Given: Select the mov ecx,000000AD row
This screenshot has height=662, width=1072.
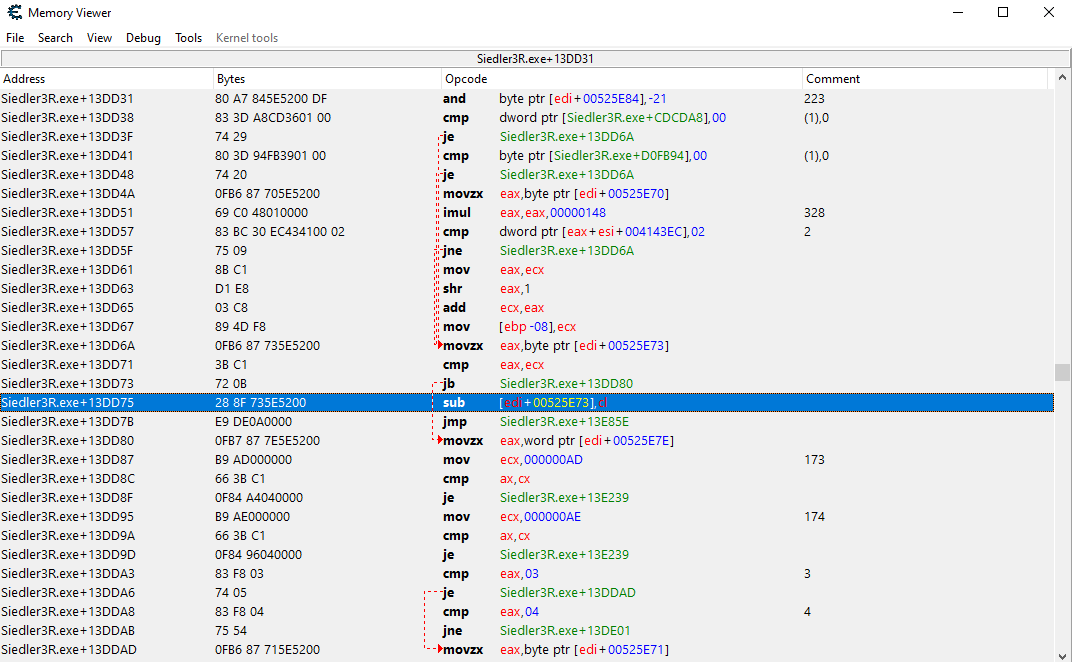Looking at the screenshot, I should coord(526,460).
